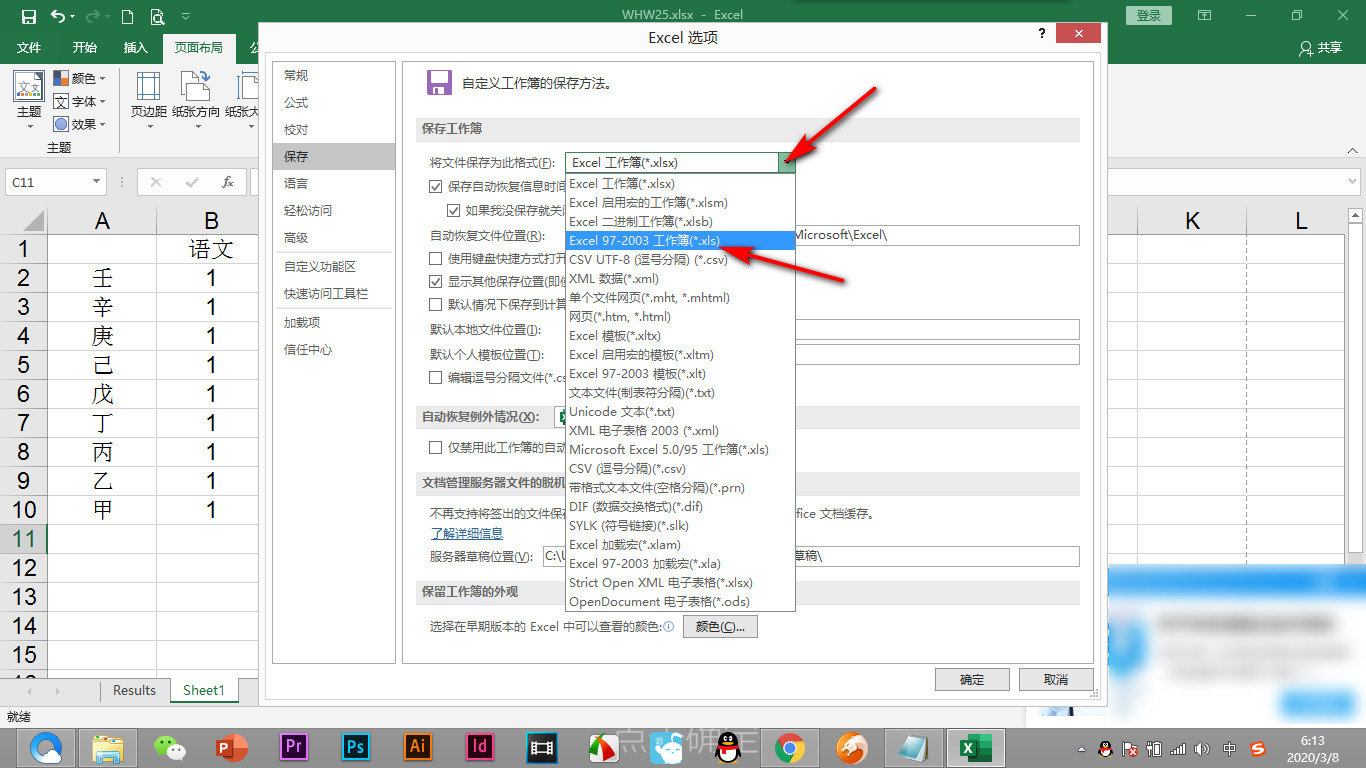
Task: Click the Undo arrow icon
Action: pos(58,16)
